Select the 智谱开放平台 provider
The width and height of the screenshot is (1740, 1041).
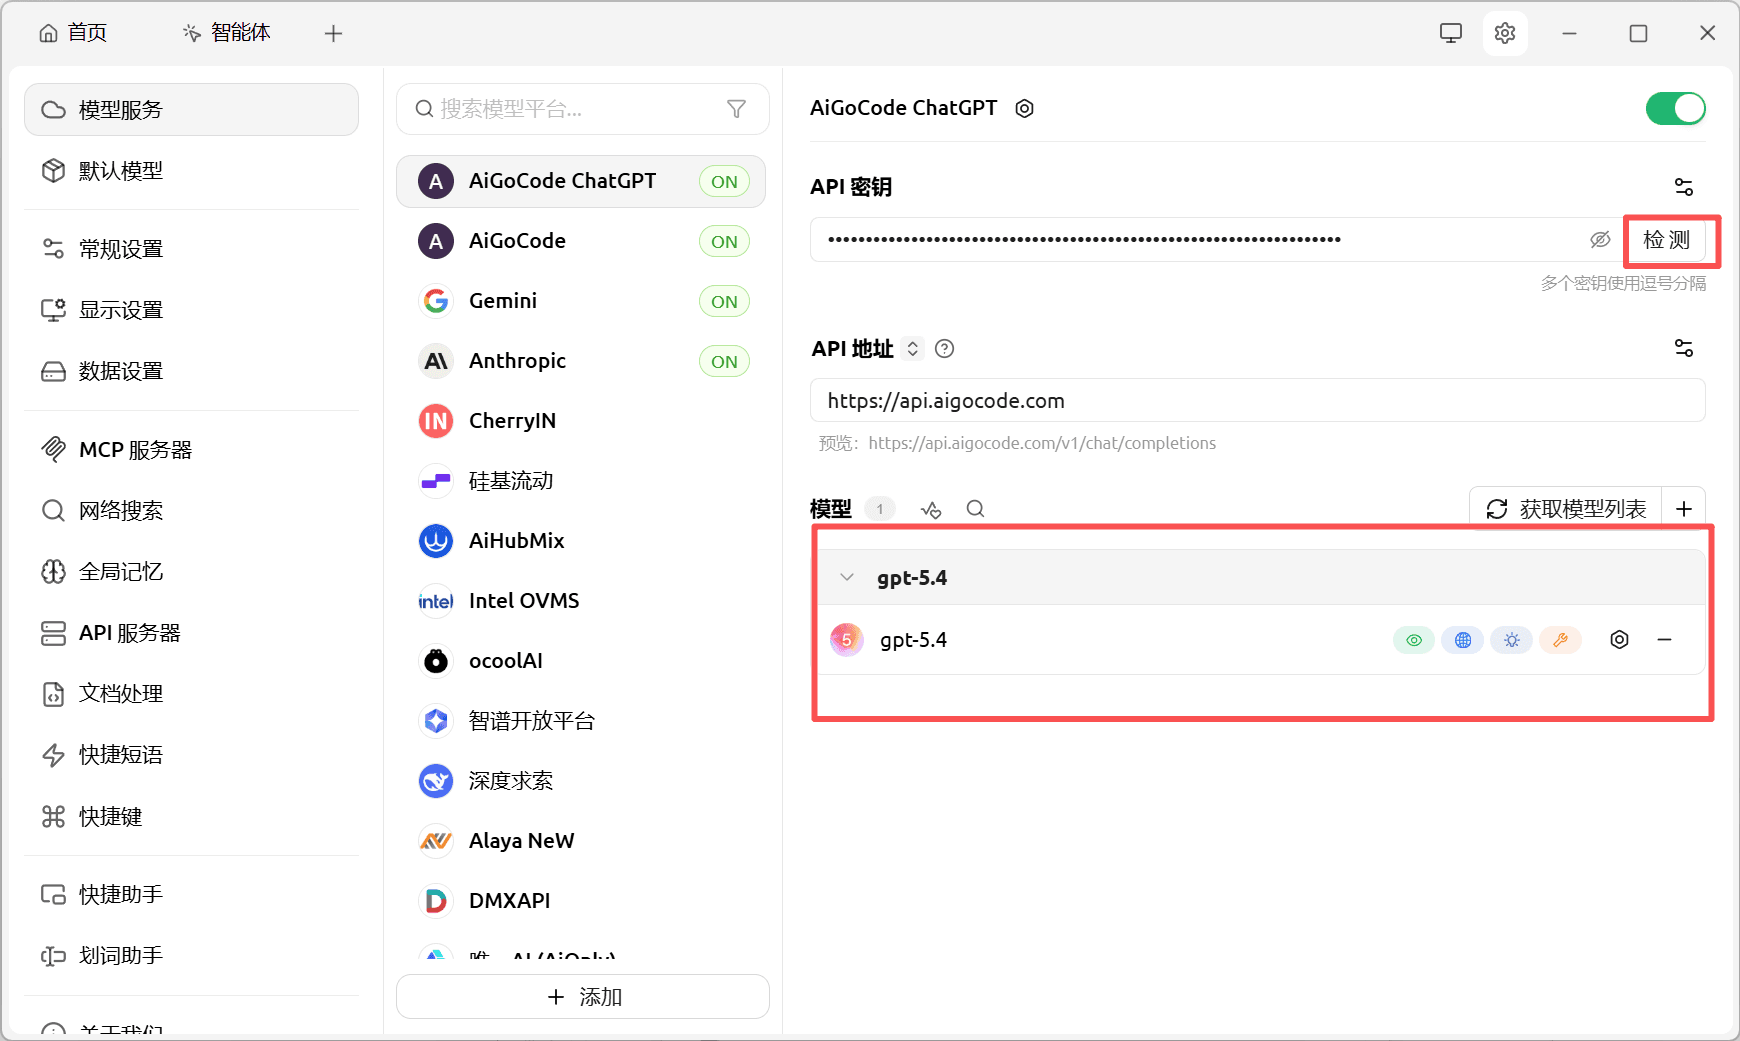pyautogui.click(x=581, y=721)
